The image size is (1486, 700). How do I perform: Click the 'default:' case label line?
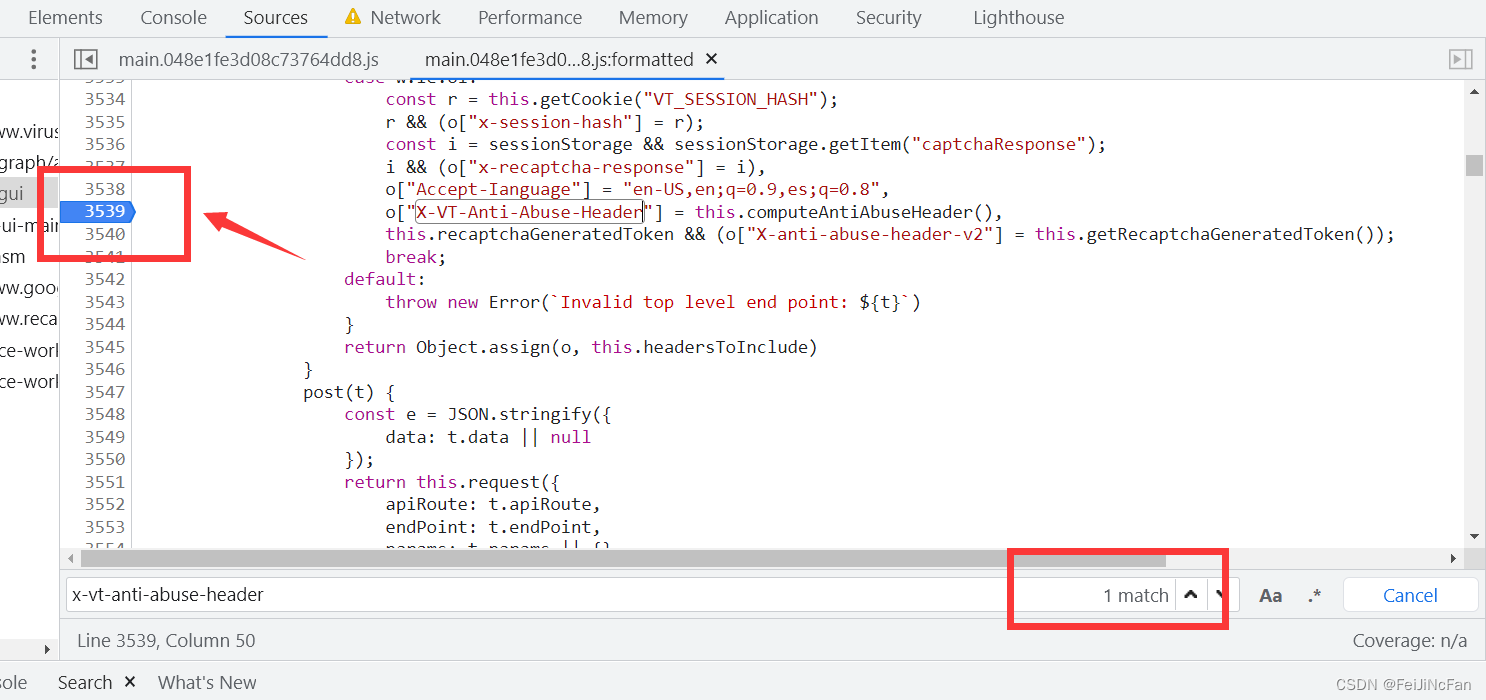pyautogui.click(x=385, y=279)
